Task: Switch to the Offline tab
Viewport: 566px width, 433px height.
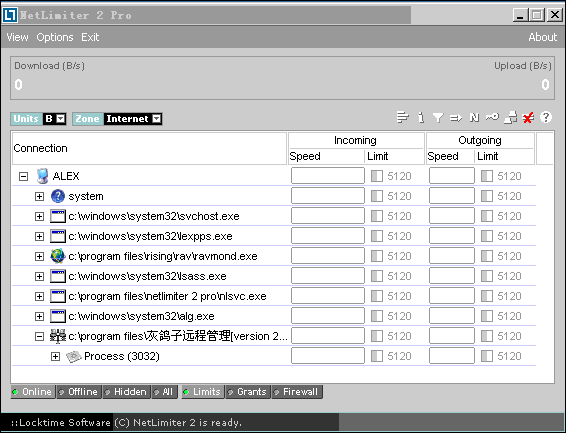Action: click(x=79, y=392)
